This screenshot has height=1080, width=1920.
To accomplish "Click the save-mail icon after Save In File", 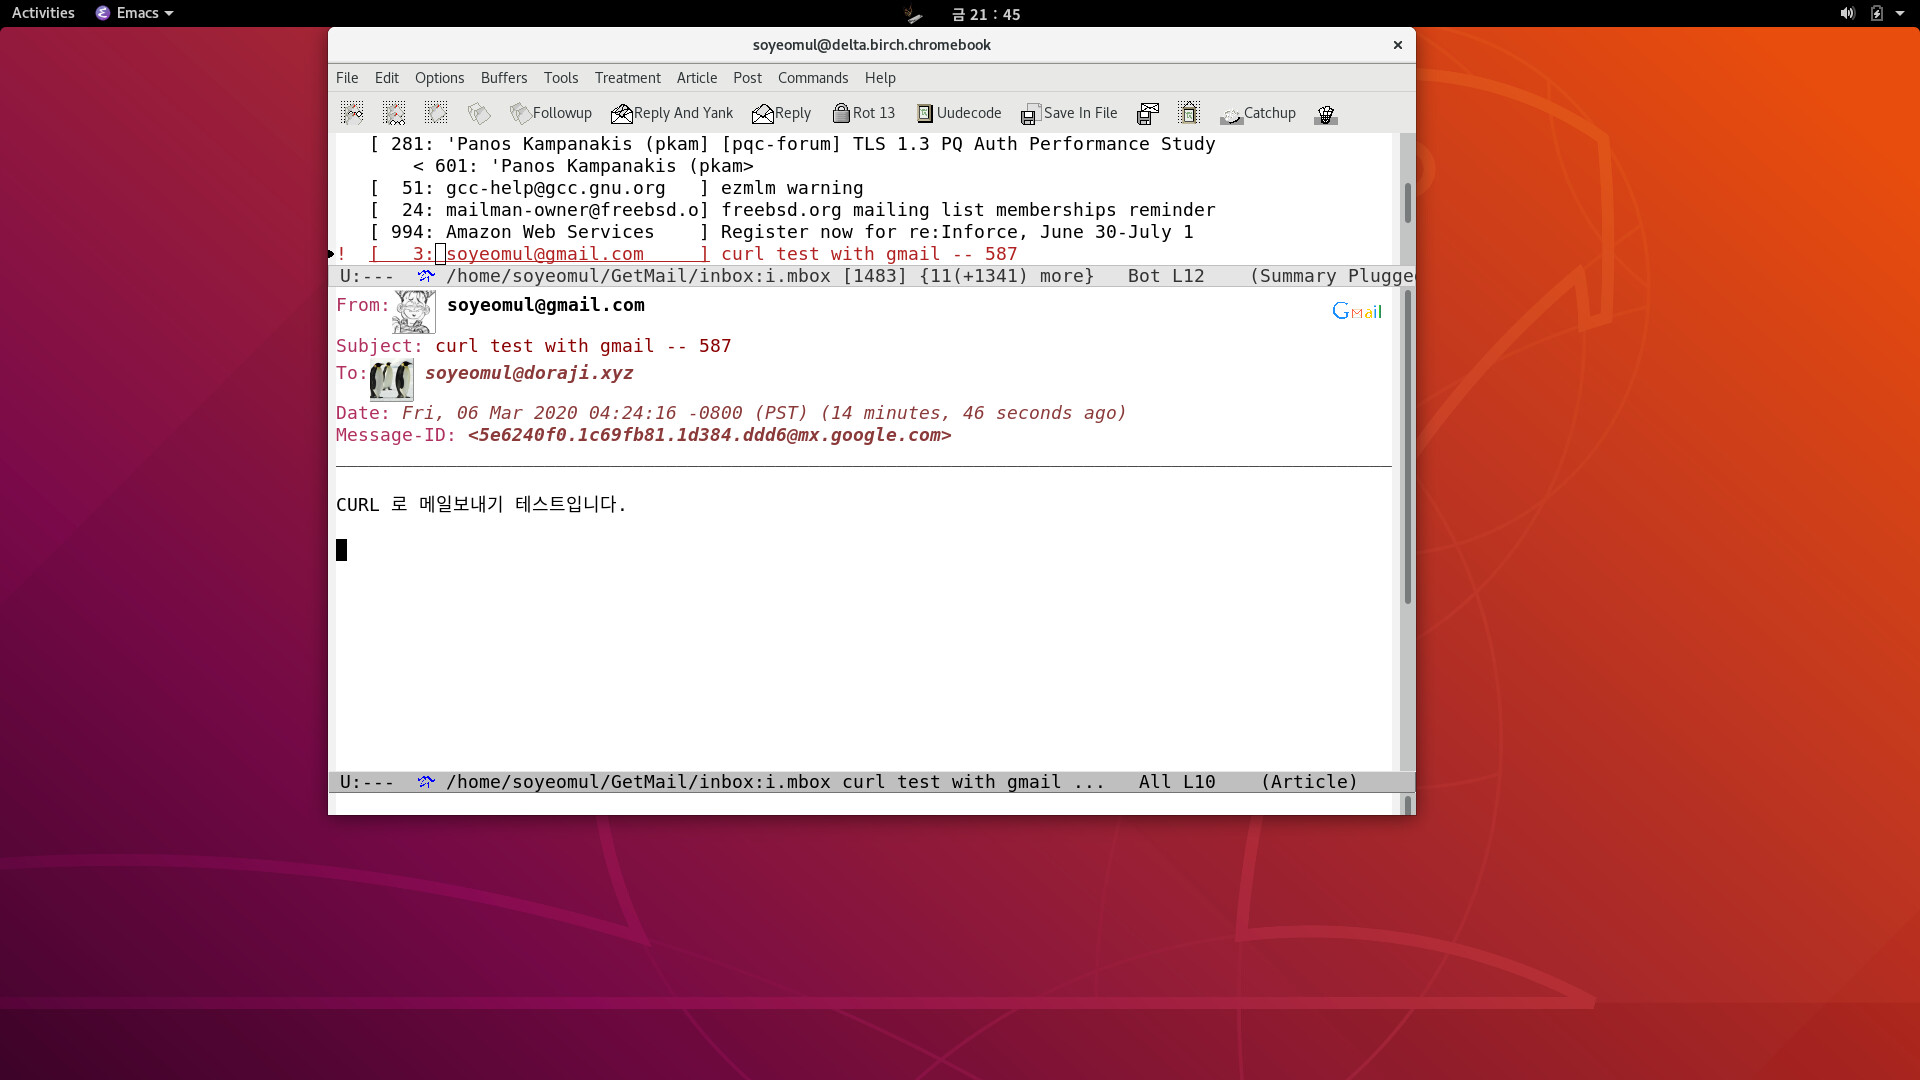I will 1148,113.
